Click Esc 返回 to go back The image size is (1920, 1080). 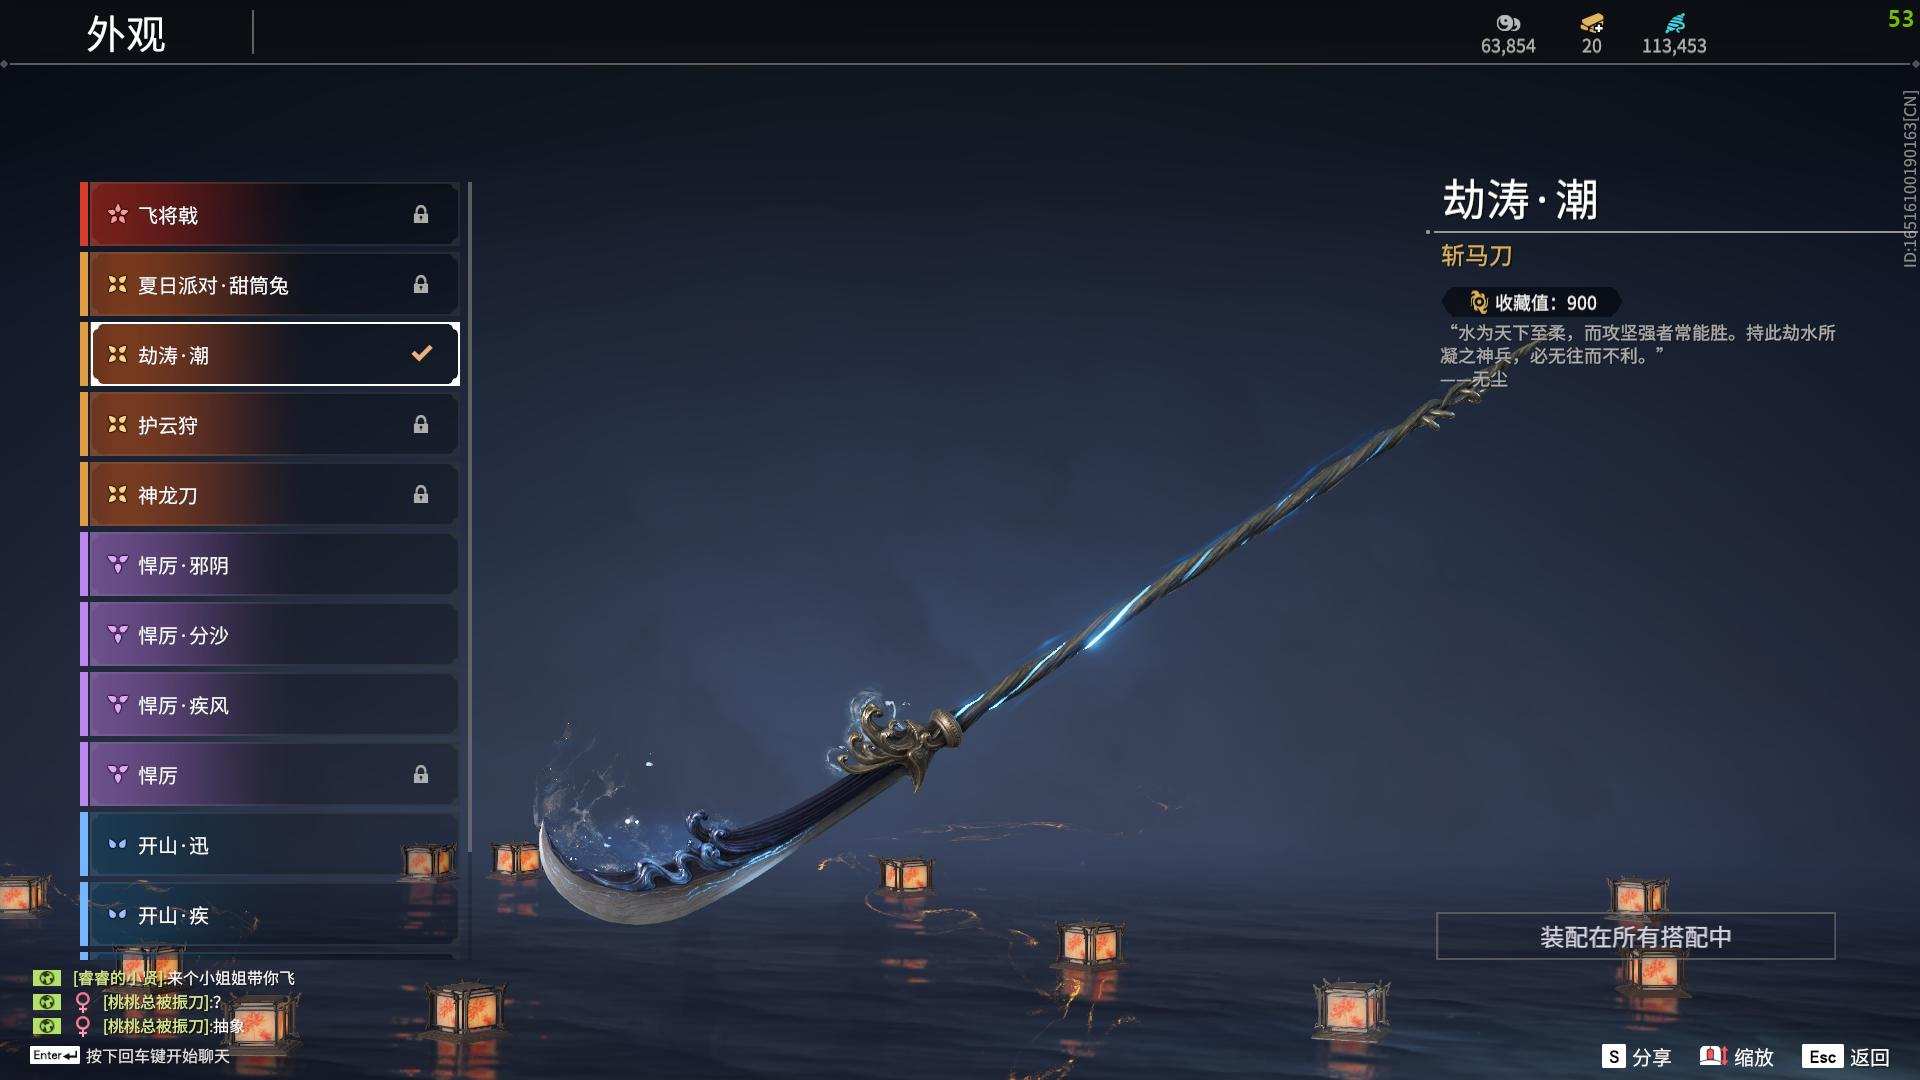pos(1846,1056)
